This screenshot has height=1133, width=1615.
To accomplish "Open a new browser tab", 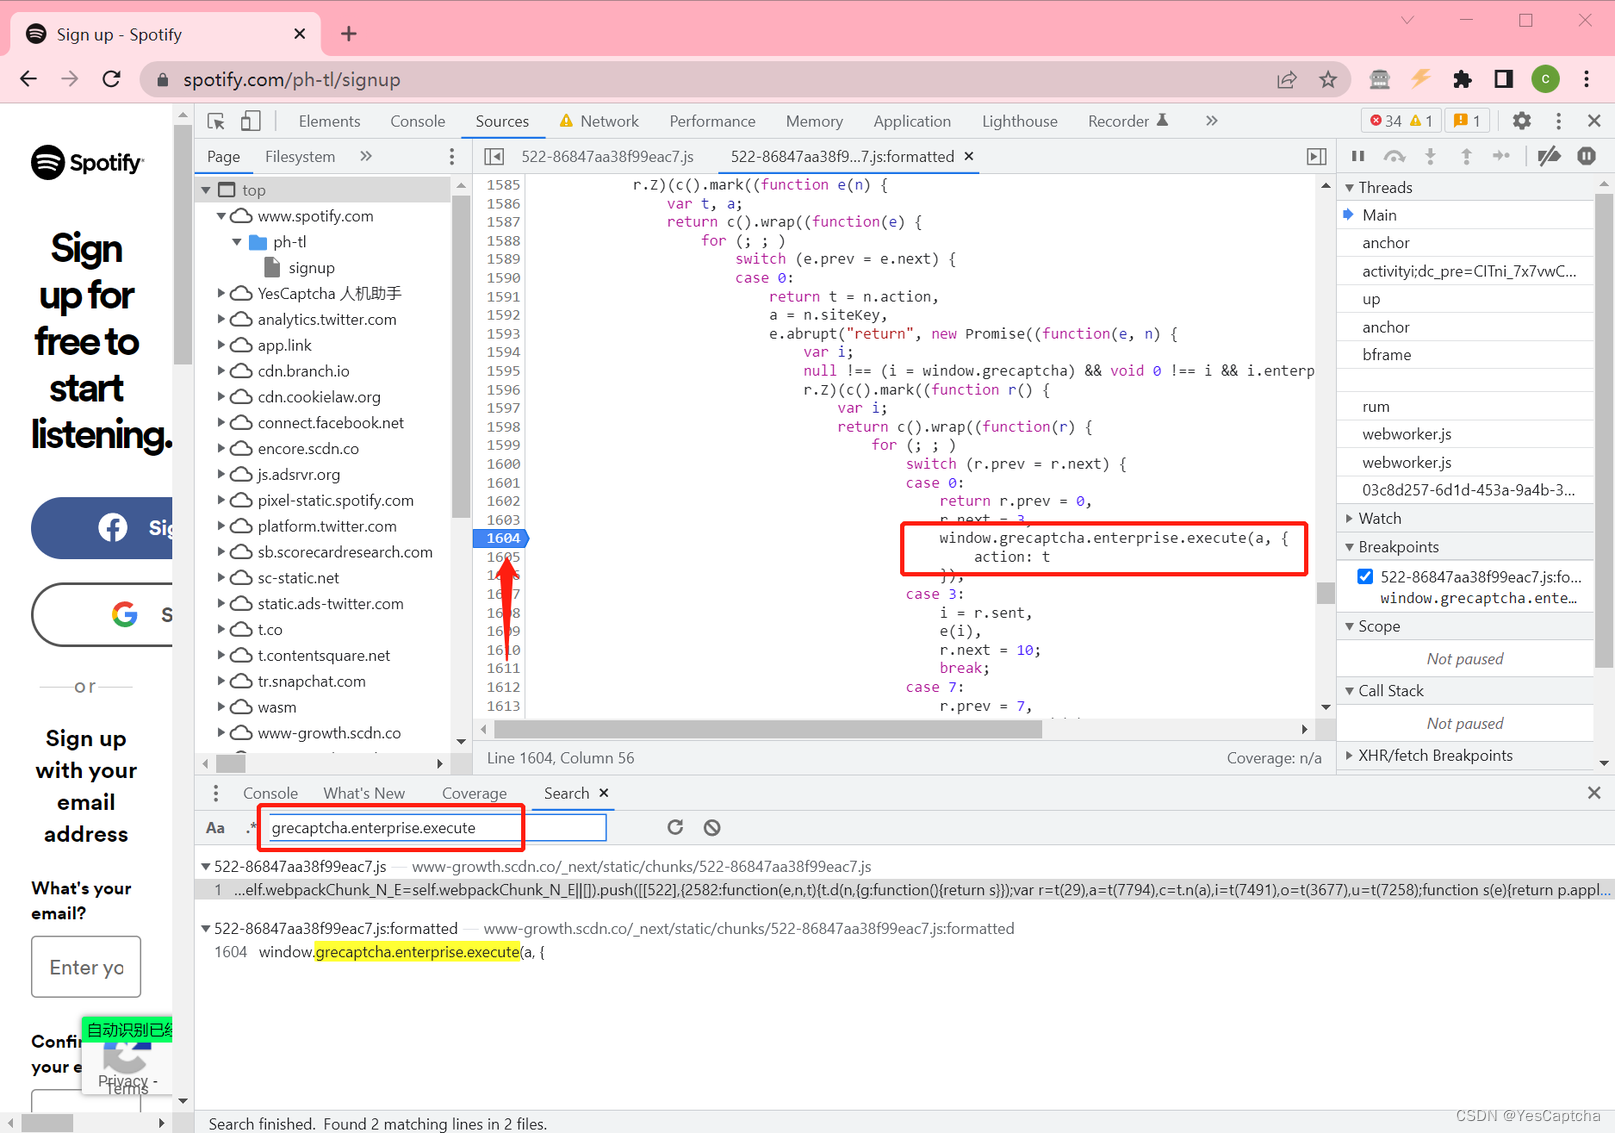I will pos(348,34).
